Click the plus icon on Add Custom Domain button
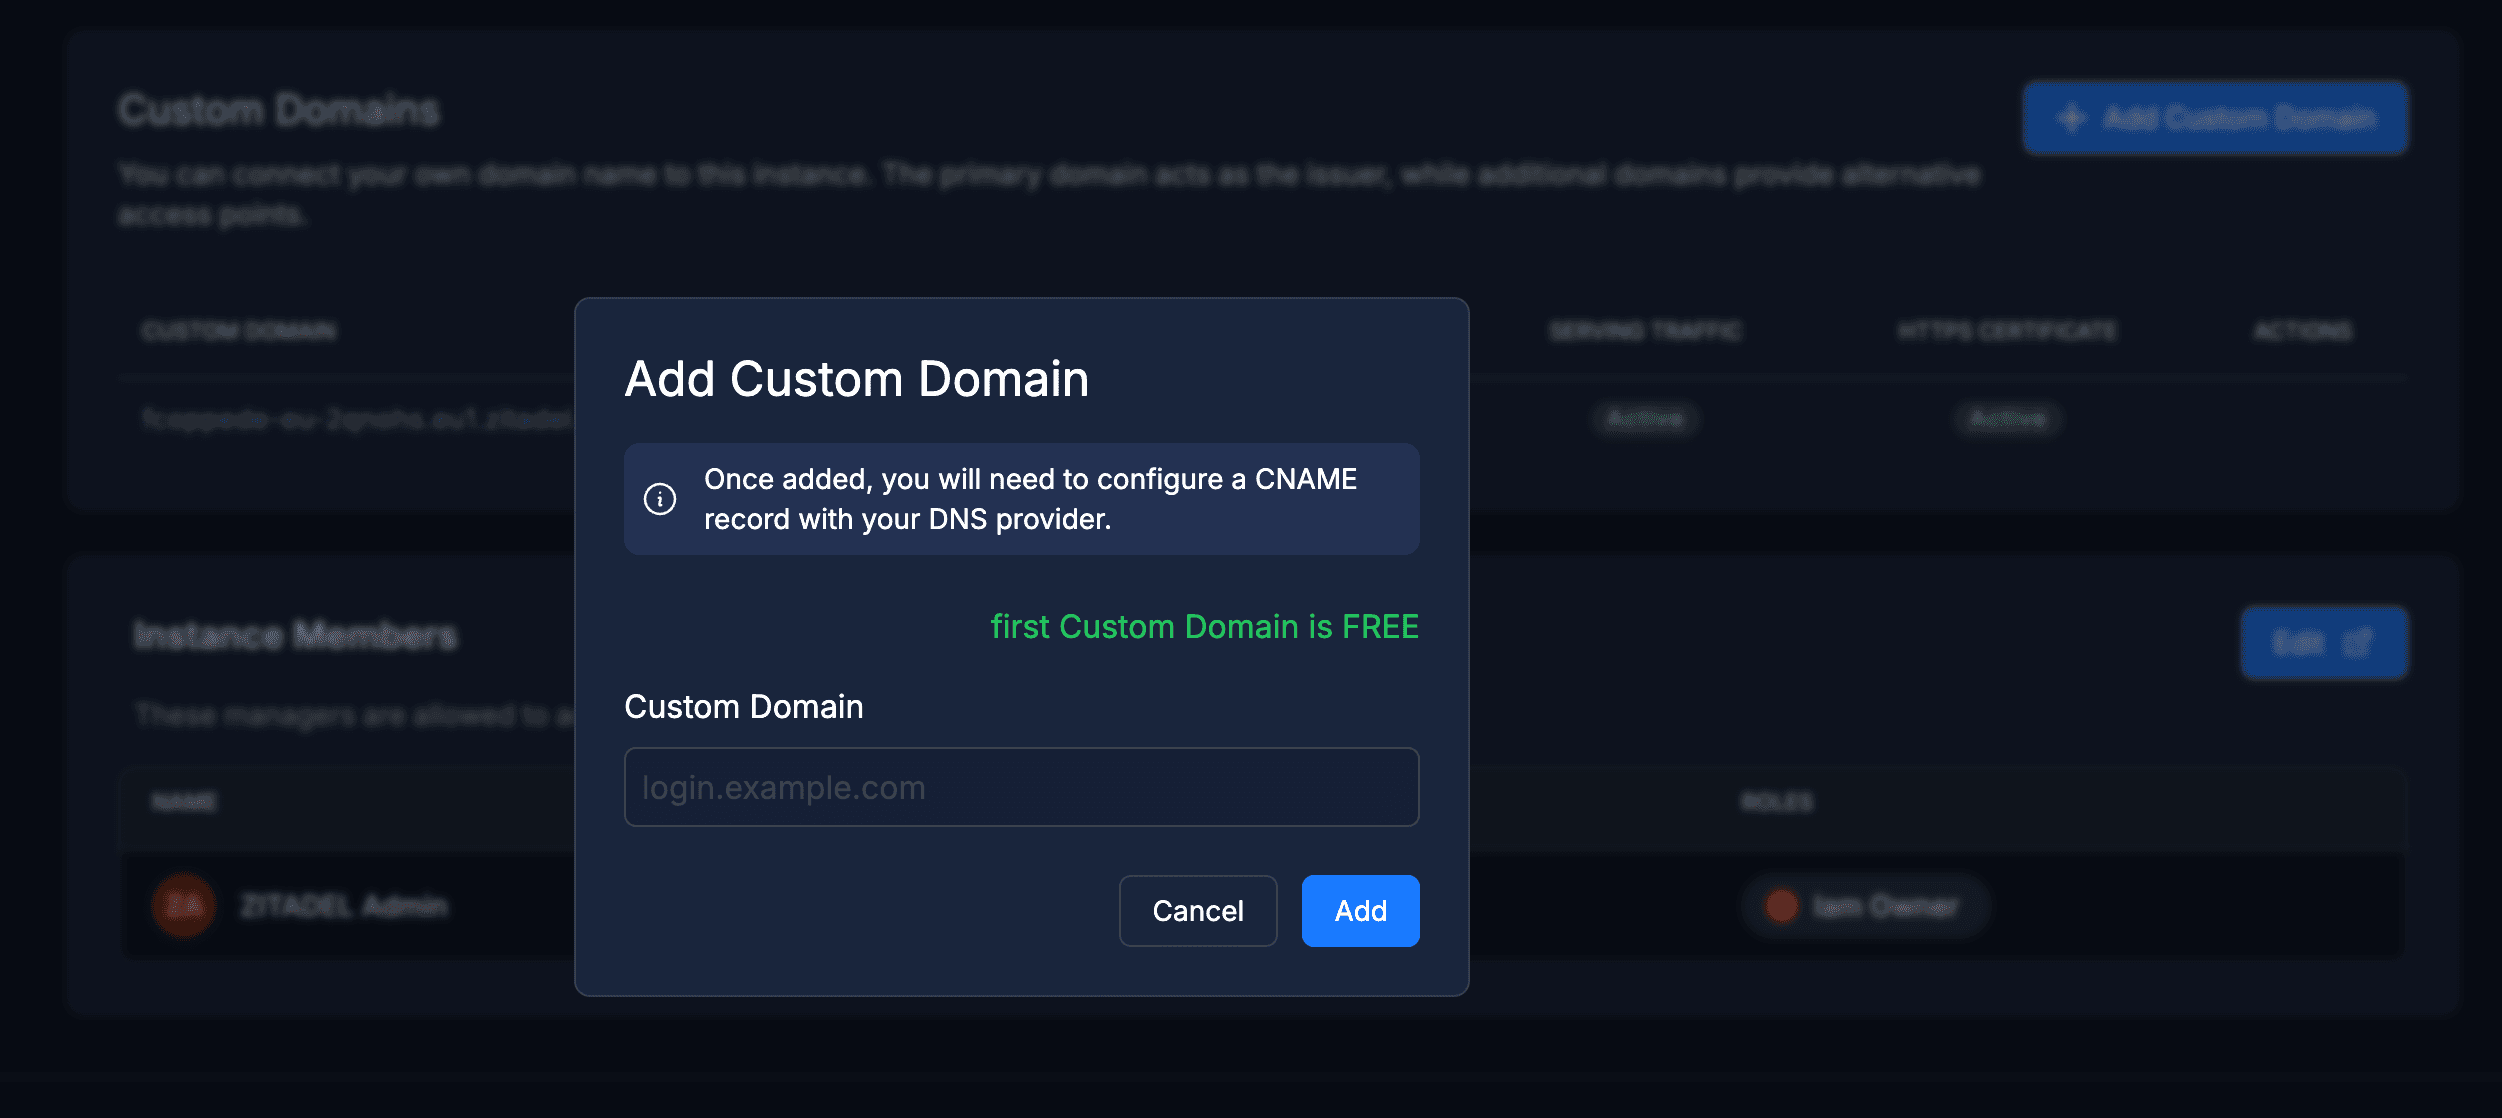Screen dimensions: 2502x1118 pyautogui.click(x=2073, y=117)
